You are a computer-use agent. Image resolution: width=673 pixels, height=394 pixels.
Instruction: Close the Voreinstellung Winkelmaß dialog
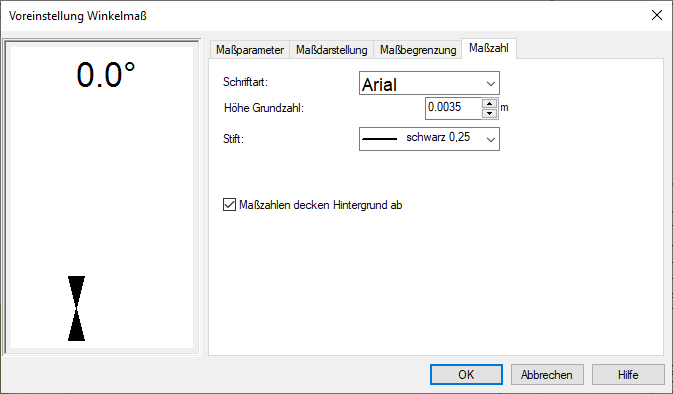click(656, 15)
